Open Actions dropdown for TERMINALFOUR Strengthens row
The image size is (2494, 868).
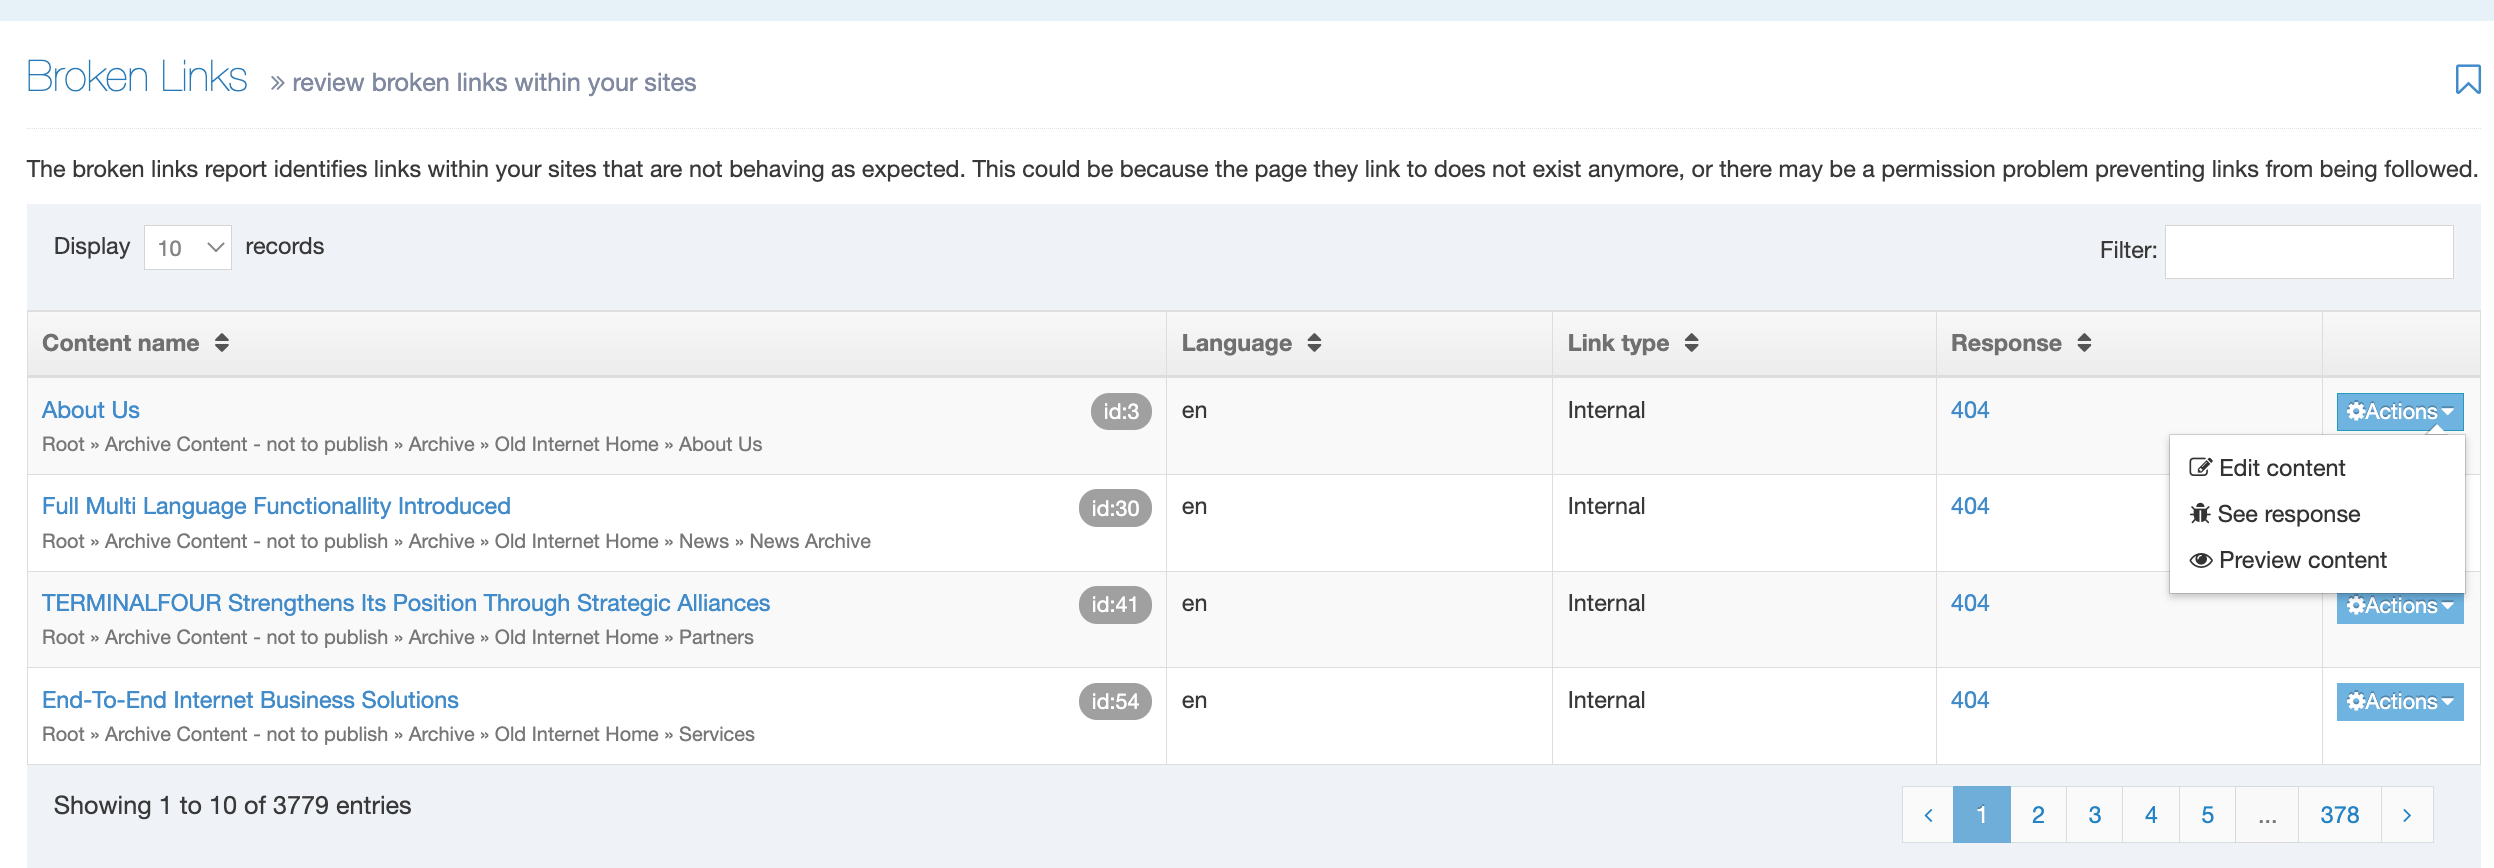(2400, 607)
